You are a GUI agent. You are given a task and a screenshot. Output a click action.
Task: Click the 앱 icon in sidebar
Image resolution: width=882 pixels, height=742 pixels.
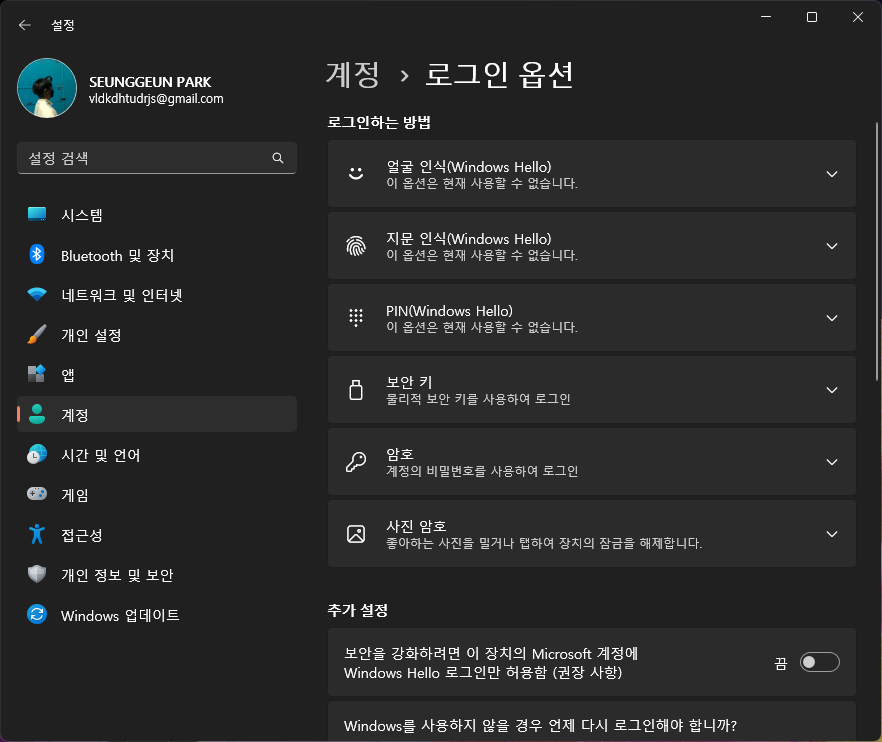pos(37,374)
